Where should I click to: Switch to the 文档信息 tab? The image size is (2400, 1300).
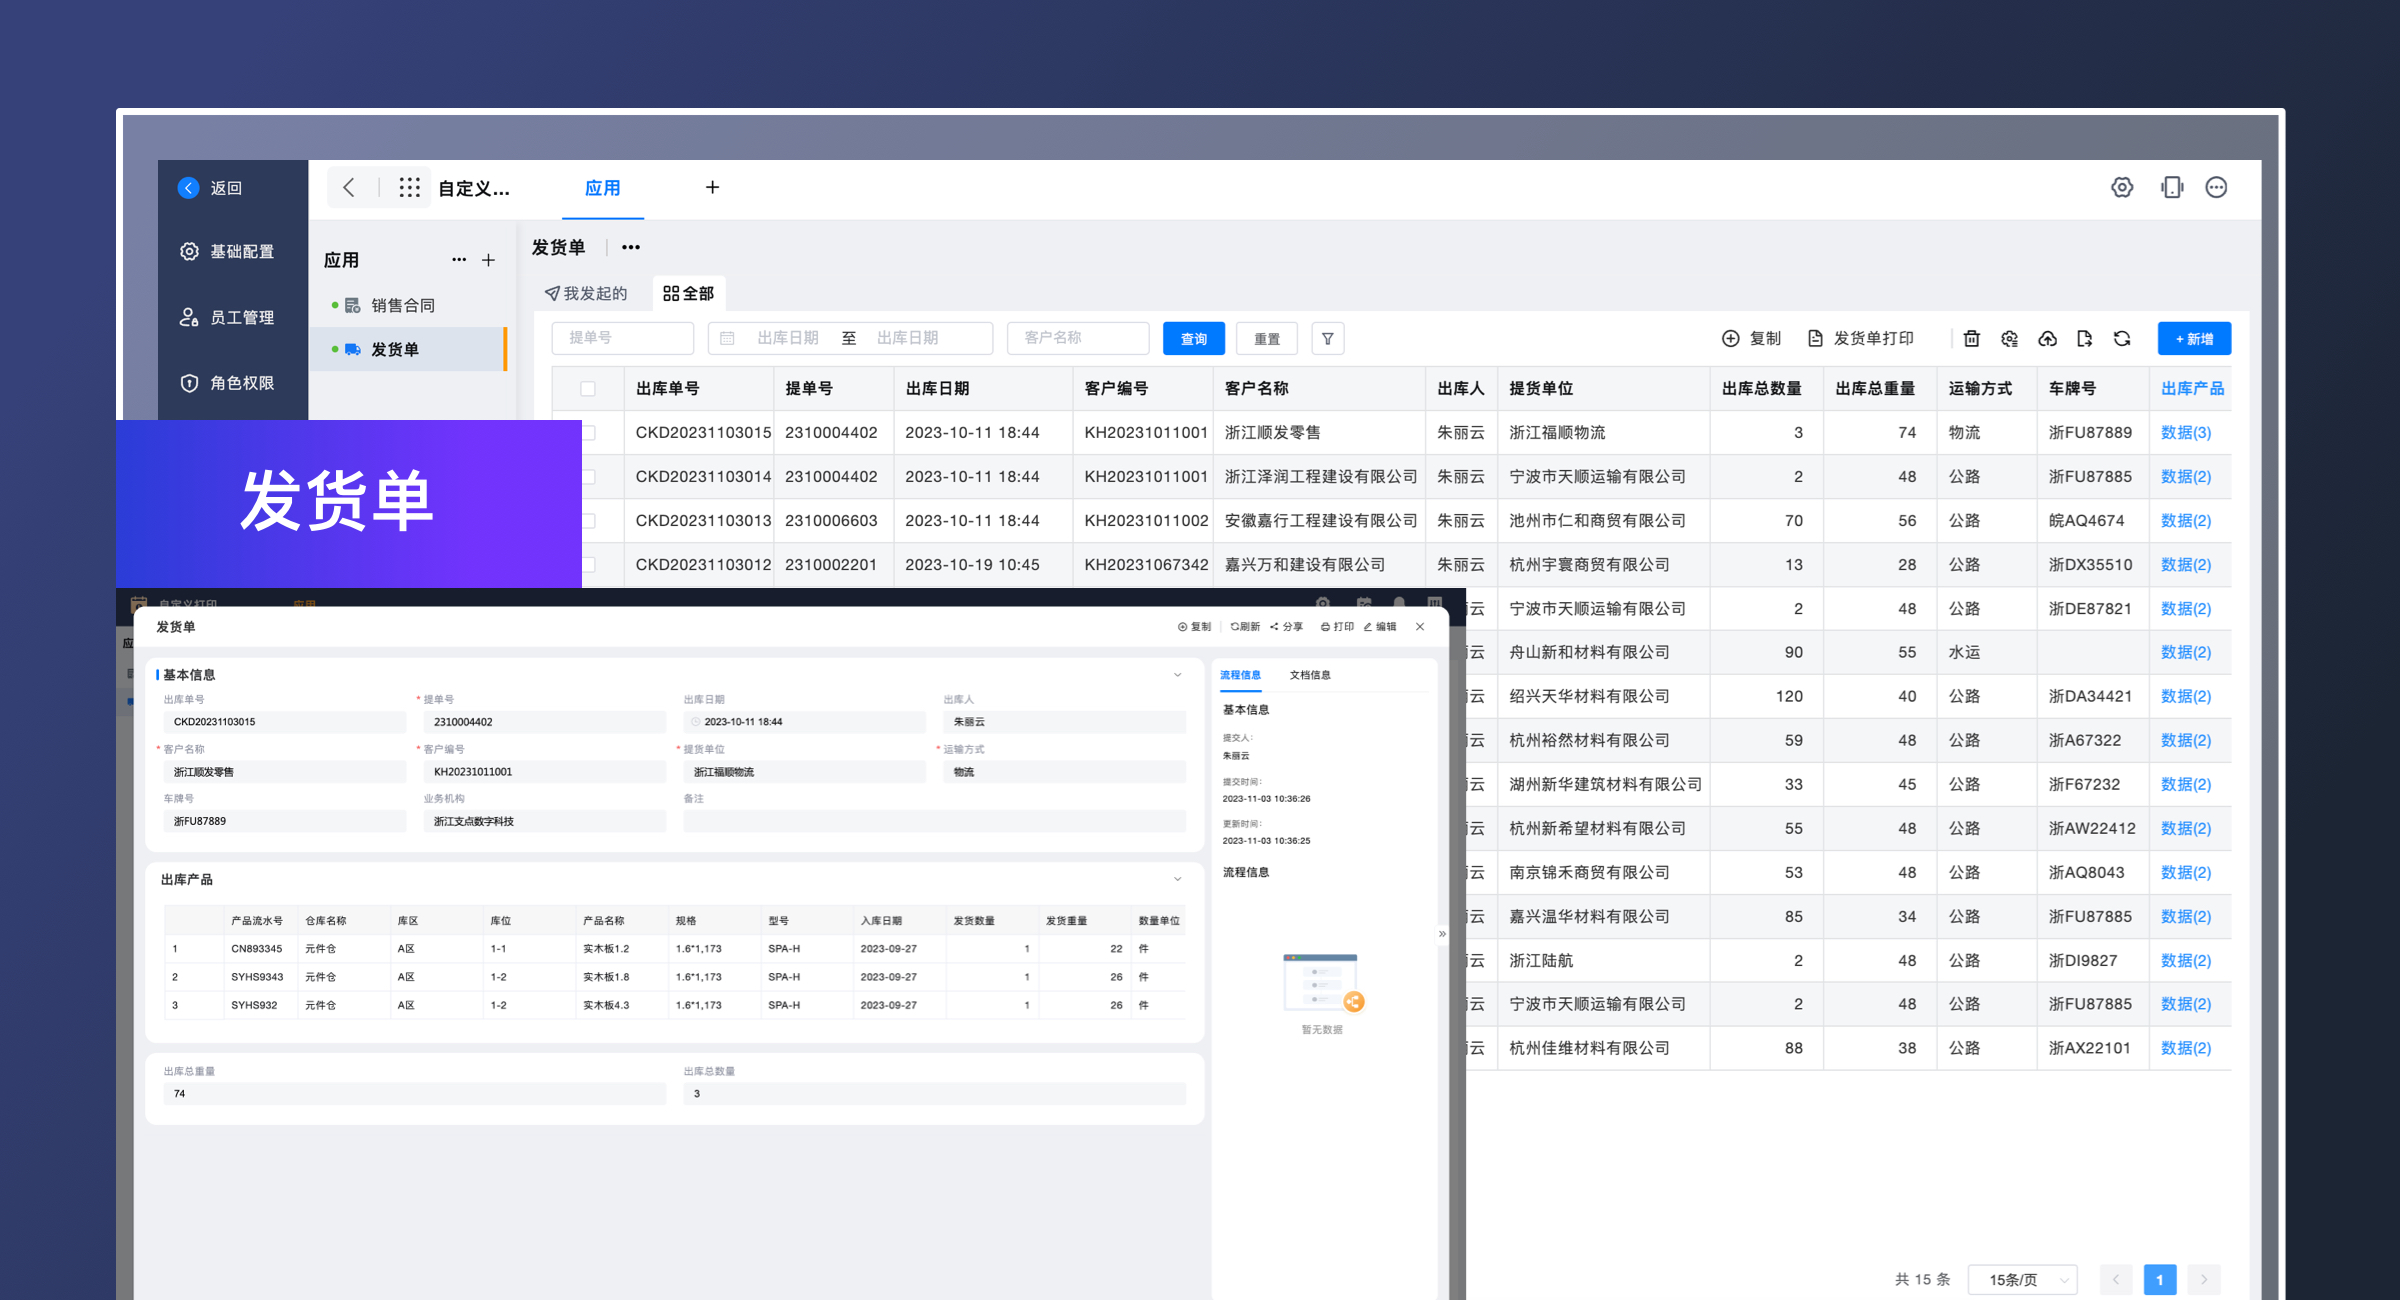(x=1309, y=675)
